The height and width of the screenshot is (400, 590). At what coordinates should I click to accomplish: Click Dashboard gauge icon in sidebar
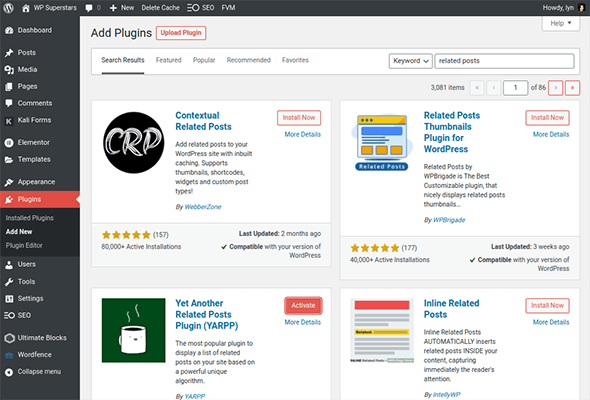pos(9,30)
